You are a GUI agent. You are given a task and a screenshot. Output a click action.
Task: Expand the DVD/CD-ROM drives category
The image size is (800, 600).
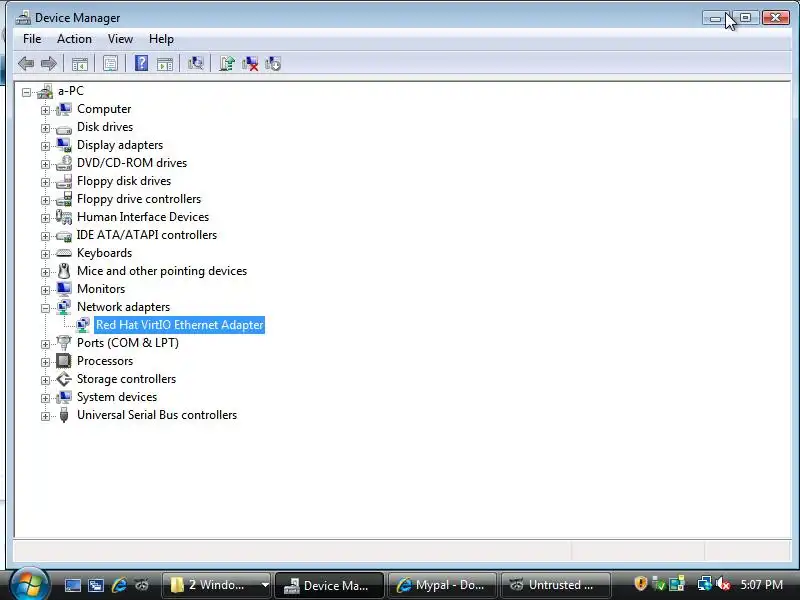point(45,164)
